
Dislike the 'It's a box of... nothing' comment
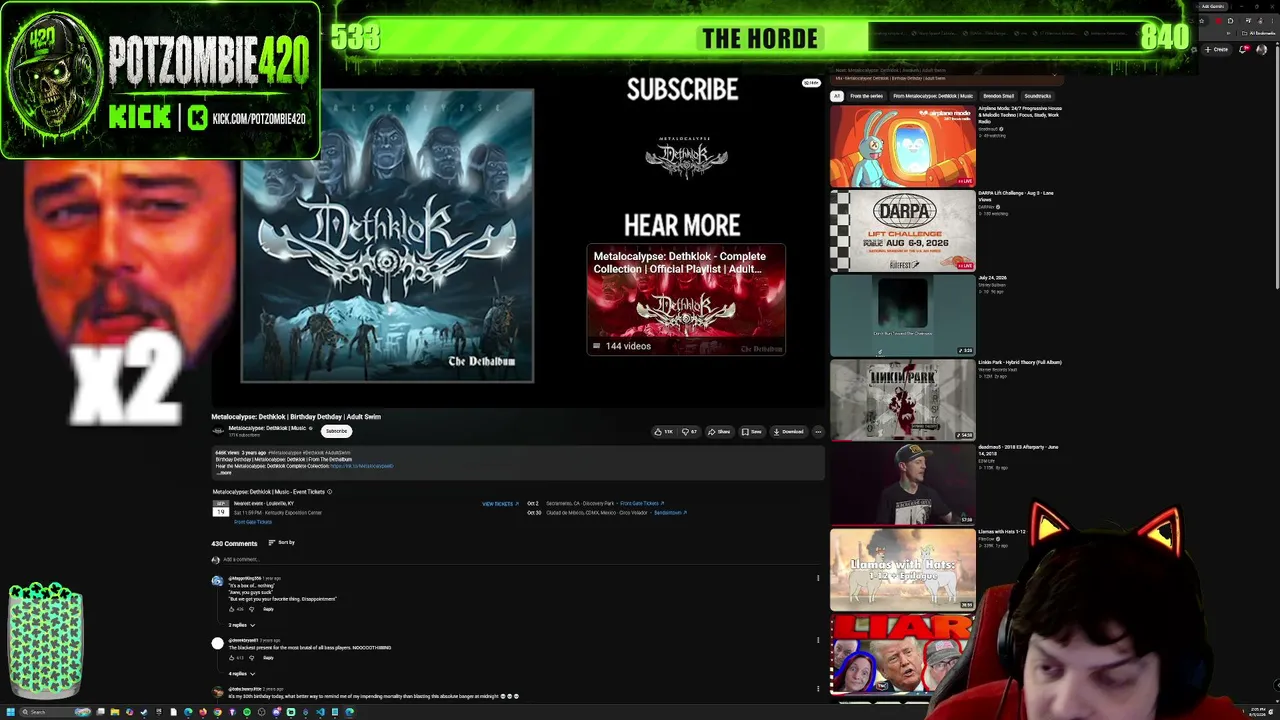(252, 609)
